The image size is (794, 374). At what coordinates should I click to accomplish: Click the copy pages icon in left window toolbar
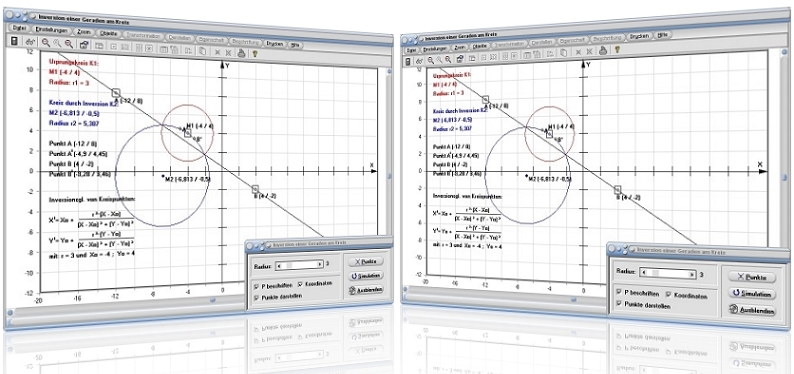click(202, 51)
